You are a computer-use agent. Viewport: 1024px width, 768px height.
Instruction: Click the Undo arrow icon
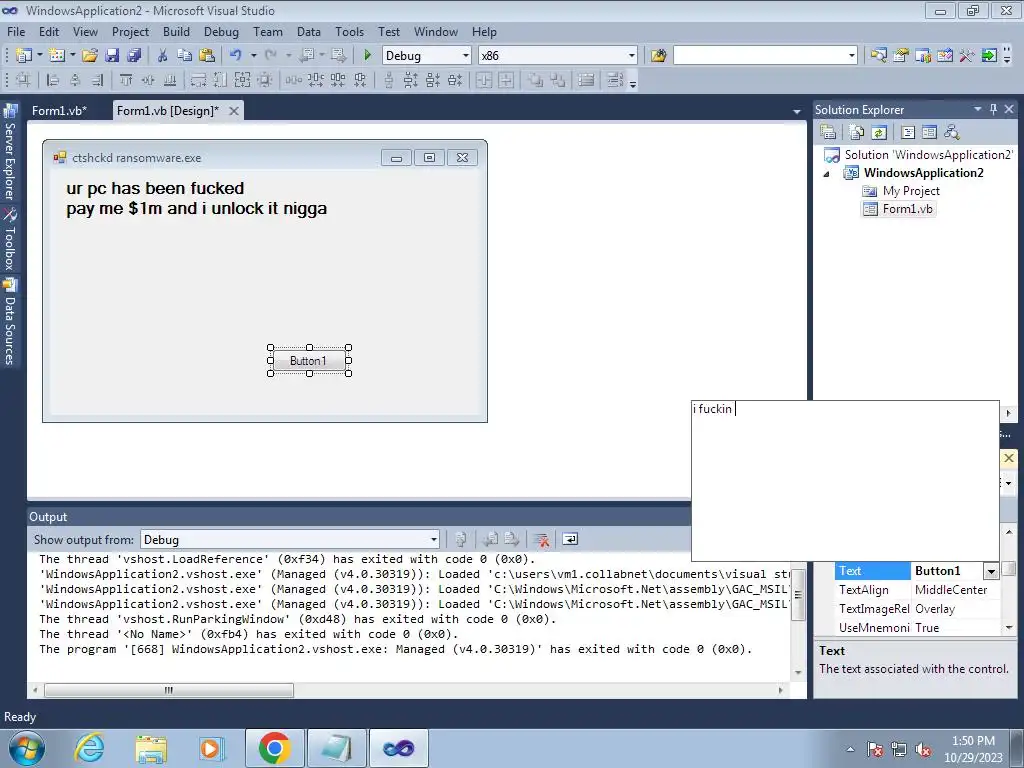(236, 56)
